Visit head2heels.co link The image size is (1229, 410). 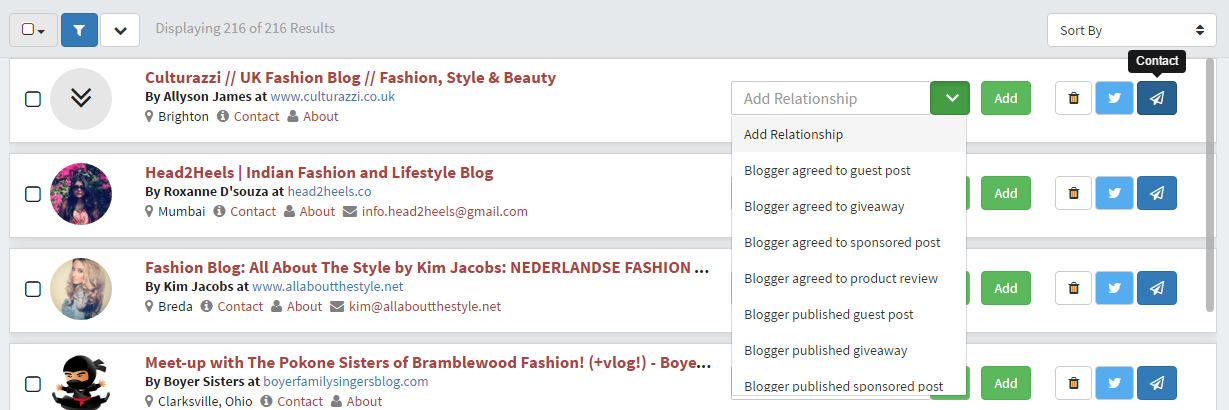tap(330, 192)
